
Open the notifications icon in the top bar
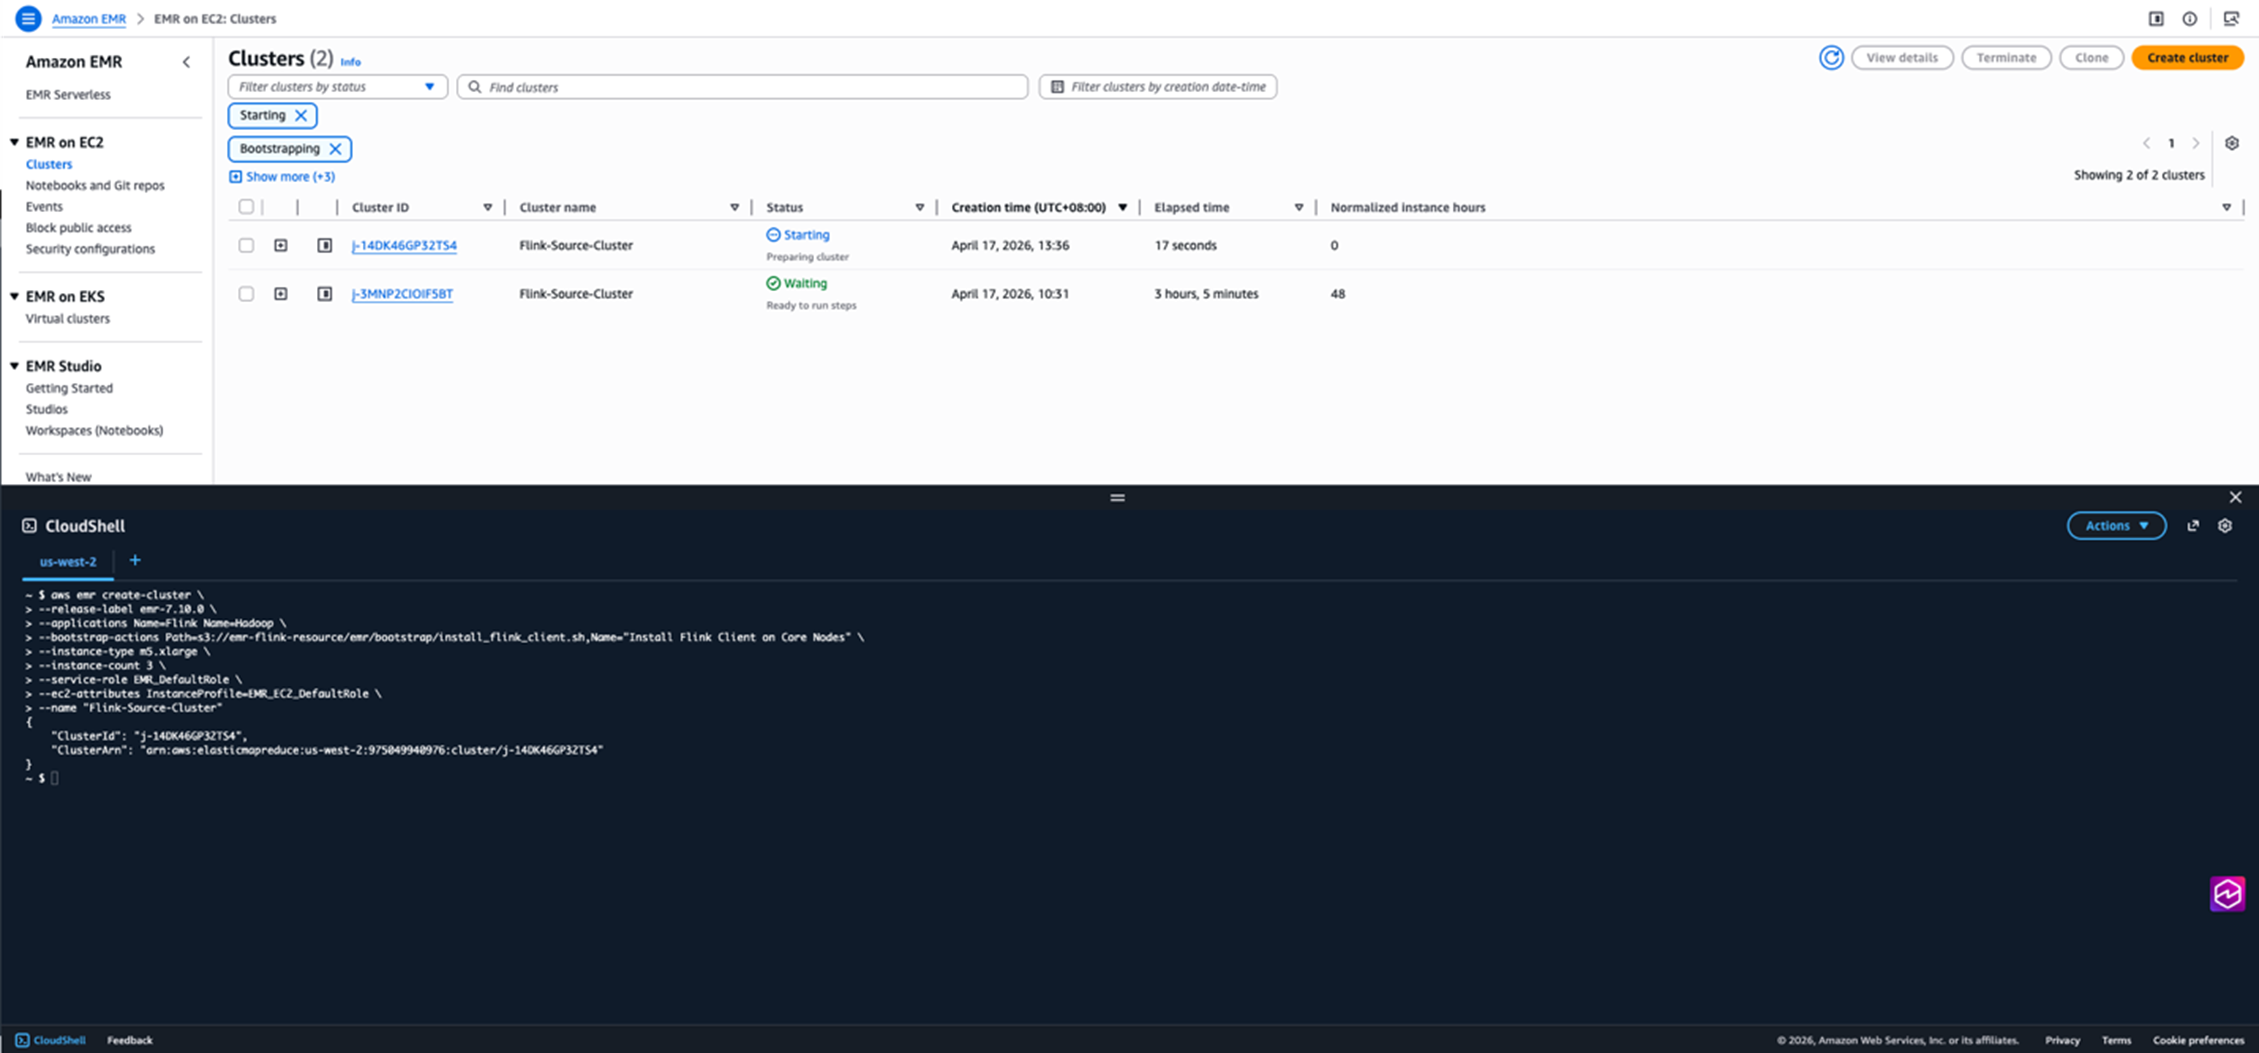click(2189, 18)
